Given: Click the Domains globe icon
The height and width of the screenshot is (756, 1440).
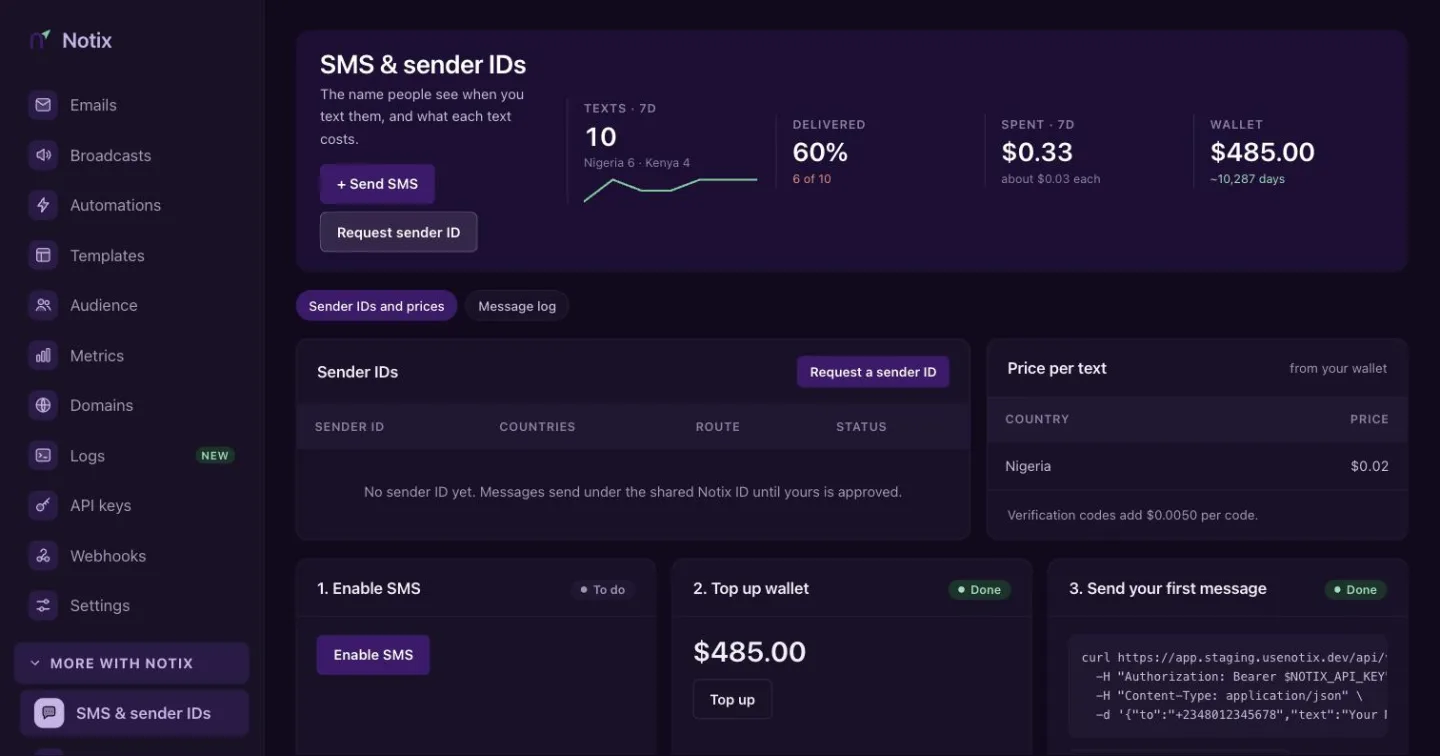Looking at the screenshot, I should (x=43, y=405).
